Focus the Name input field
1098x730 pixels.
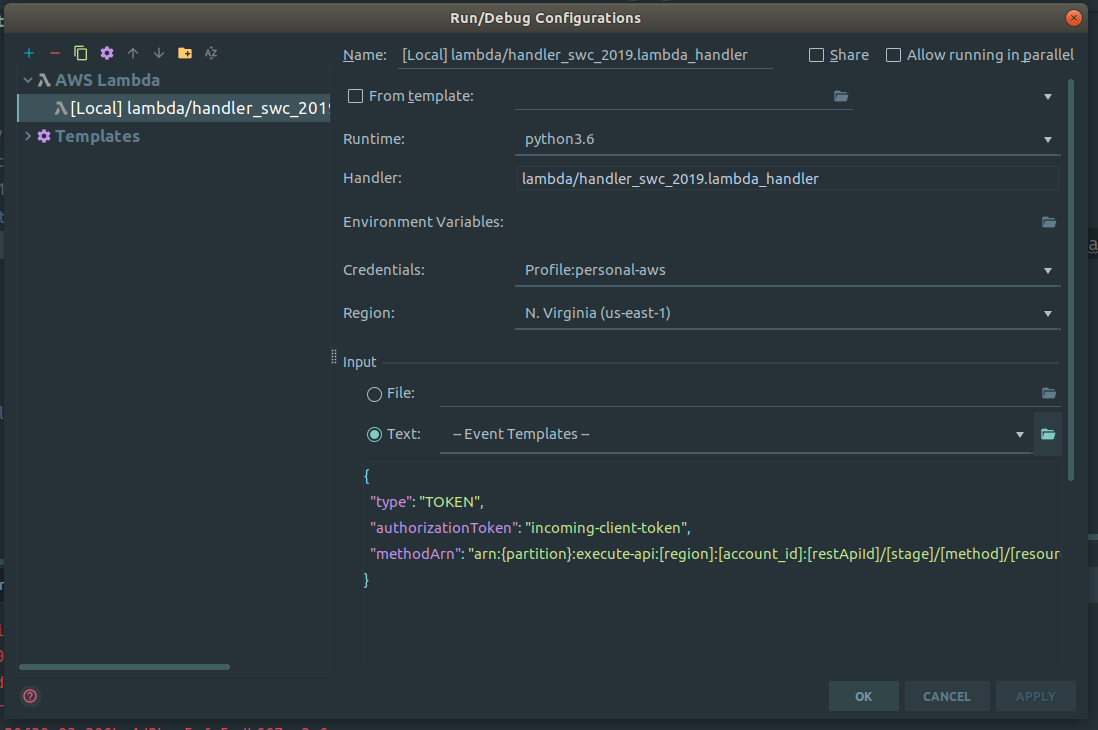tap(585, 55)
